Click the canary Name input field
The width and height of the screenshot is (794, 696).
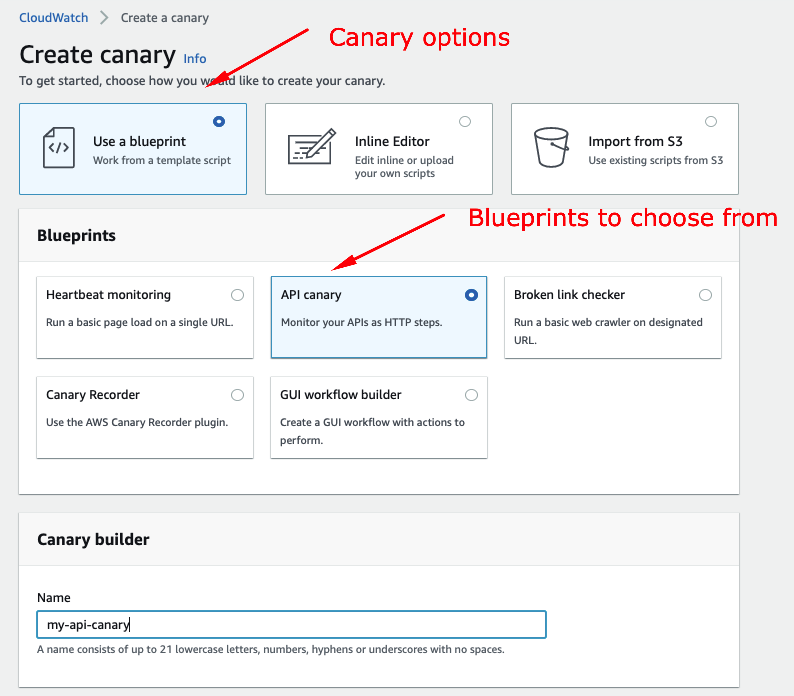(x=292, y=624)
